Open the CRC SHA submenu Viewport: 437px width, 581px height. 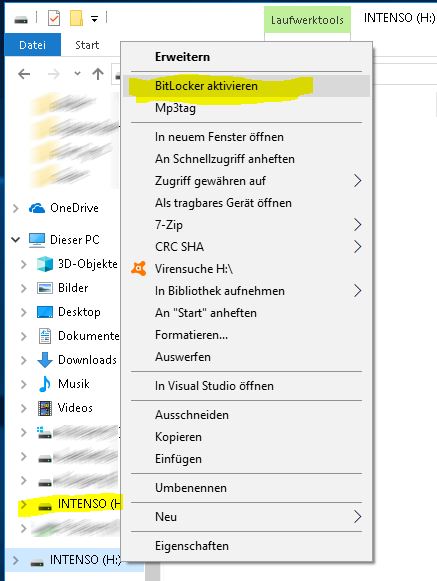click(246, 247)
